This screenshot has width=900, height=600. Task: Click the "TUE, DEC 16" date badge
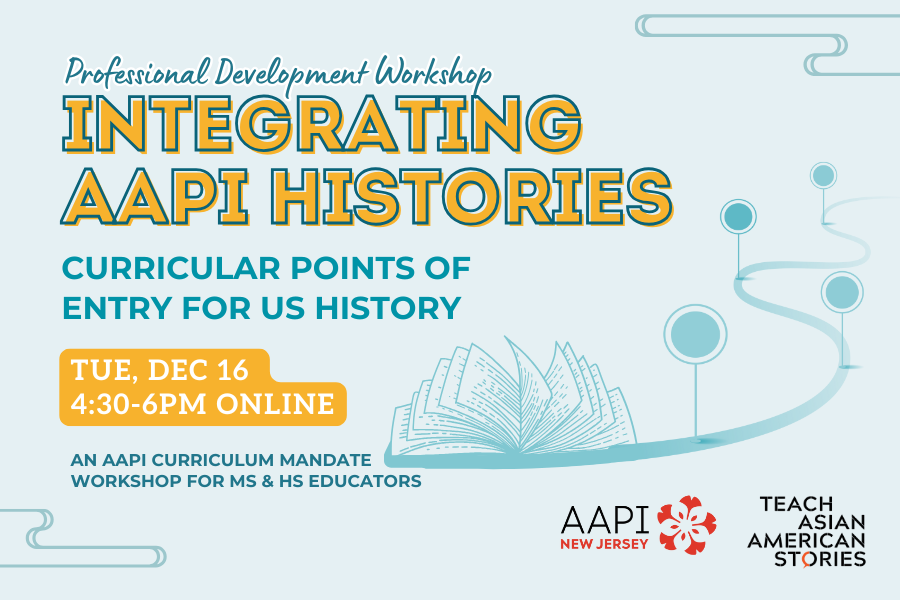tap(161, 369)
